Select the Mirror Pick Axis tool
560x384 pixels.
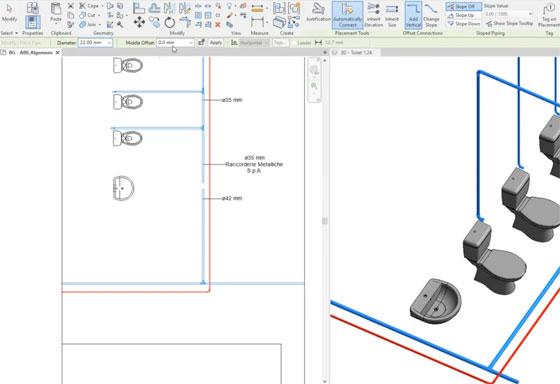point(170,8)
